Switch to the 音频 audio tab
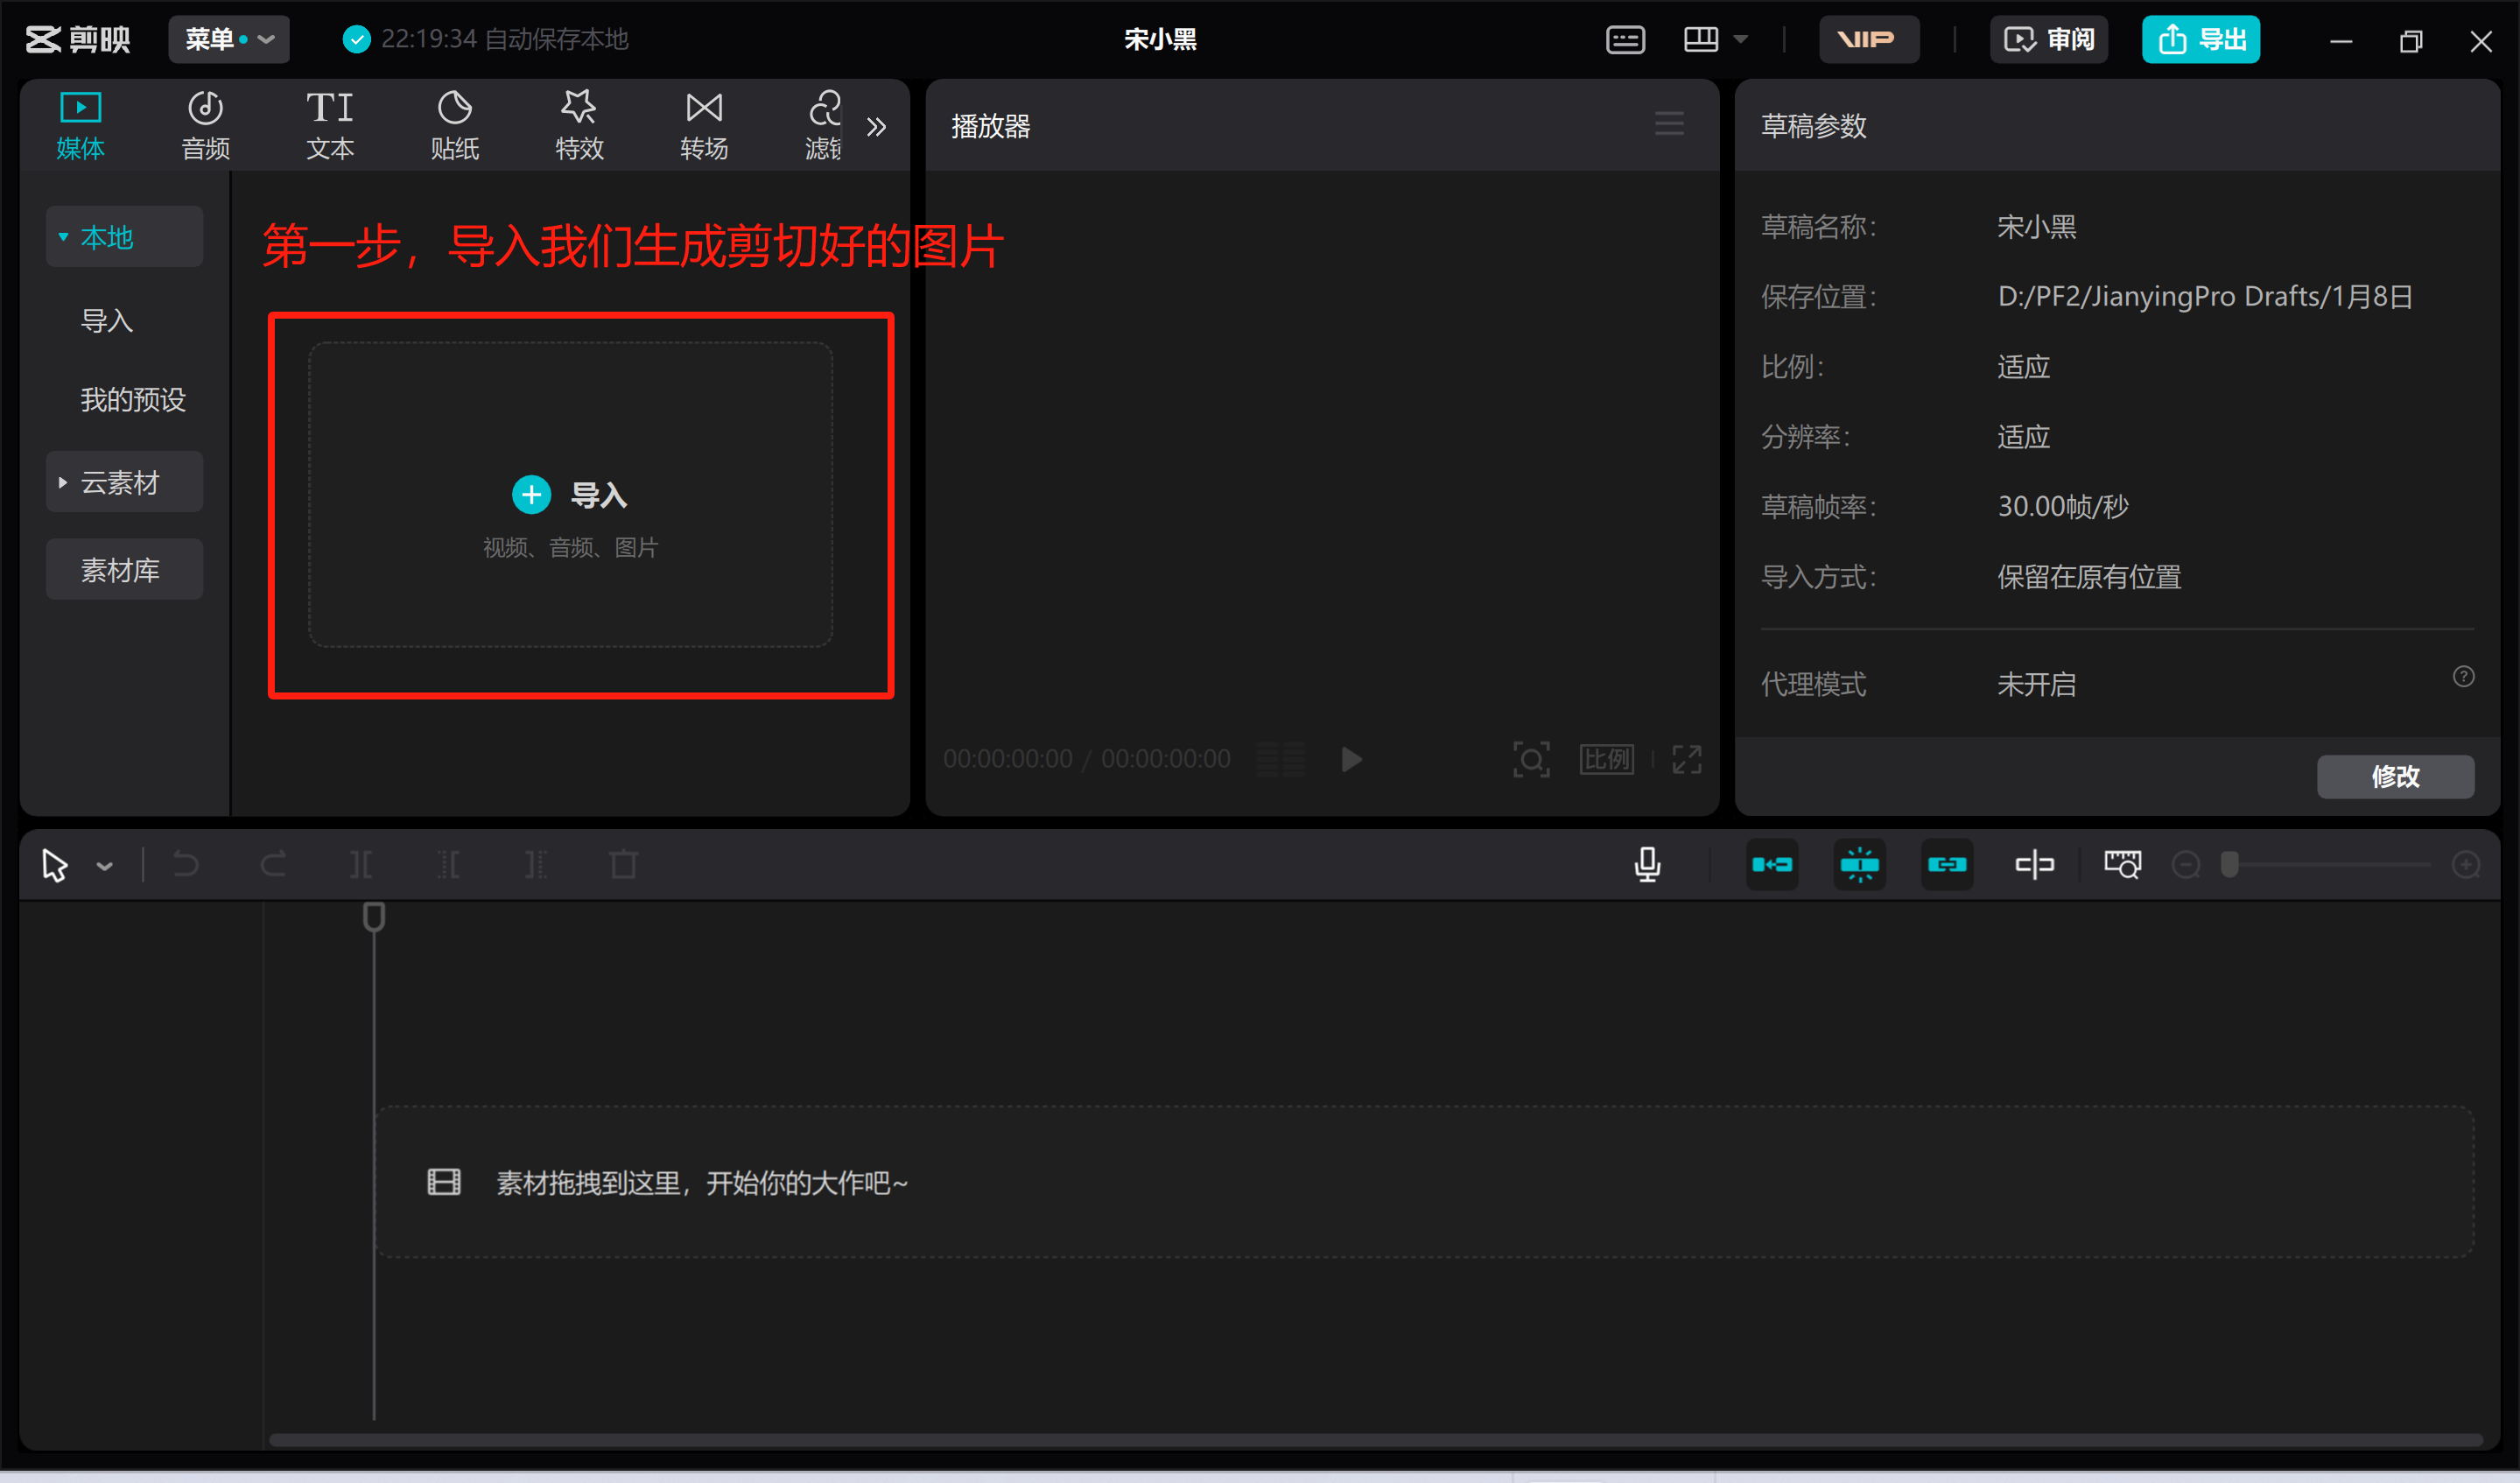The height and width of the screenshot is (1483, 2520). (x=205, y=126)
